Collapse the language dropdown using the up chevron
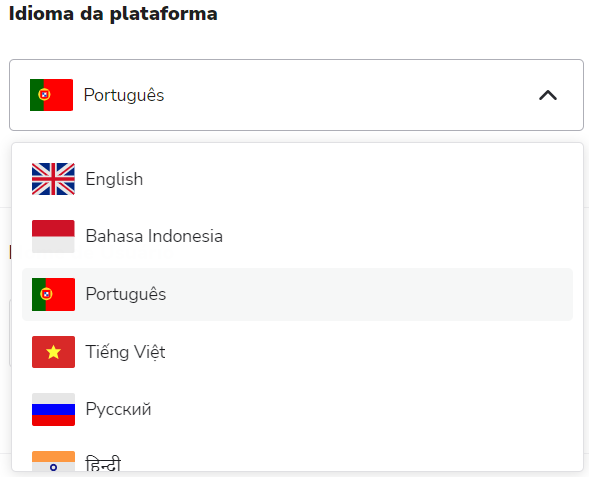 tap(548, 95)
